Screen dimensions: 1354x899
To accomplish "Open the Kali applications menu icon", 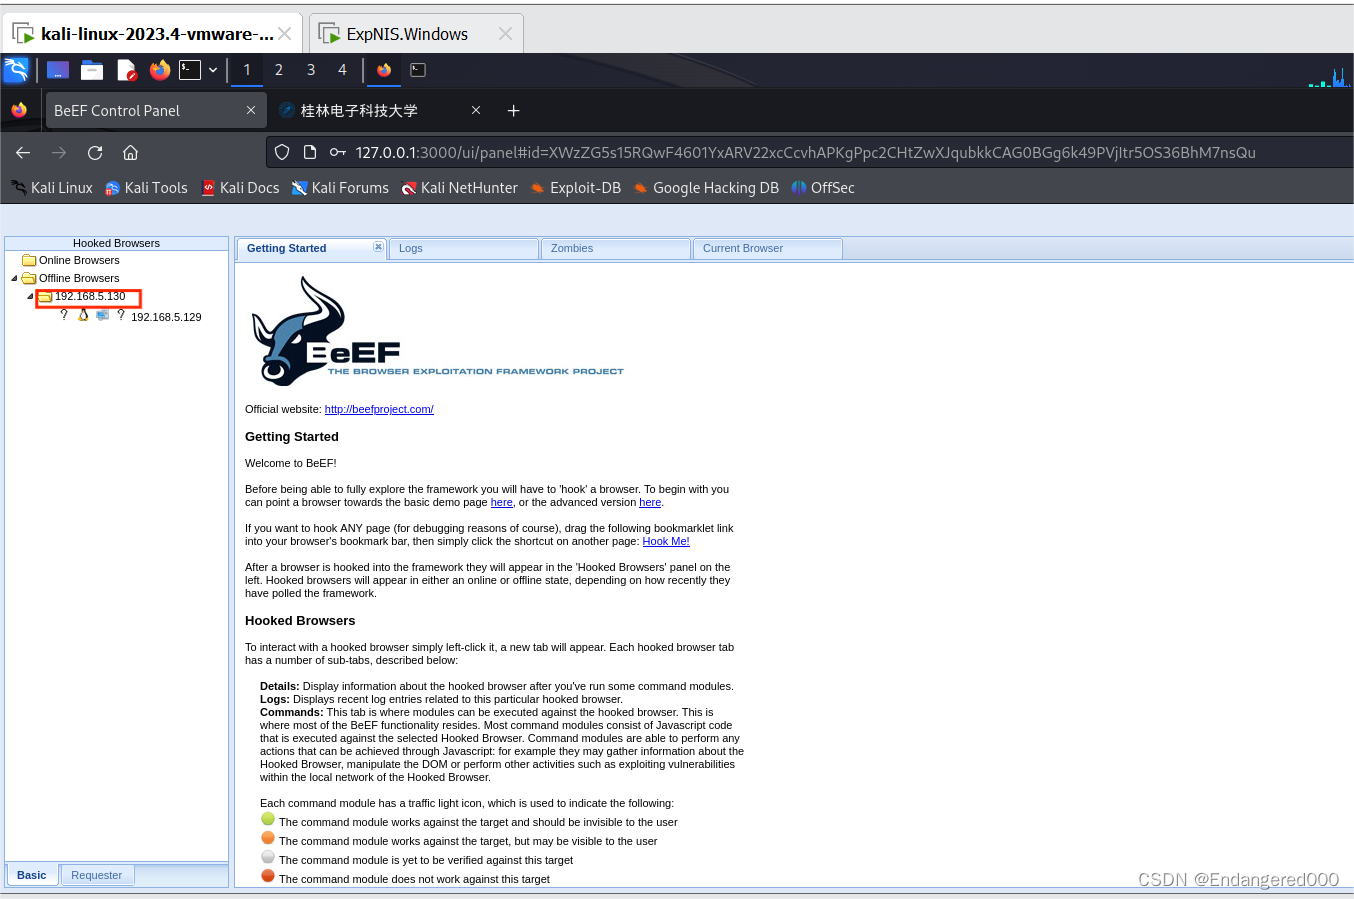I will 17,70.
